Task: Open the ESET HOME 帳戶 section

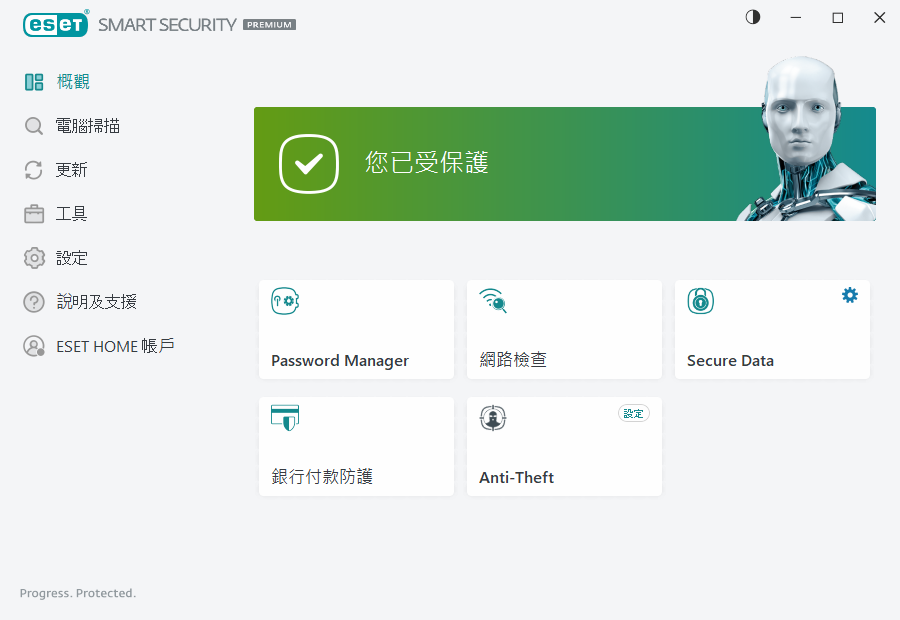Action: (x=98, y=346)
